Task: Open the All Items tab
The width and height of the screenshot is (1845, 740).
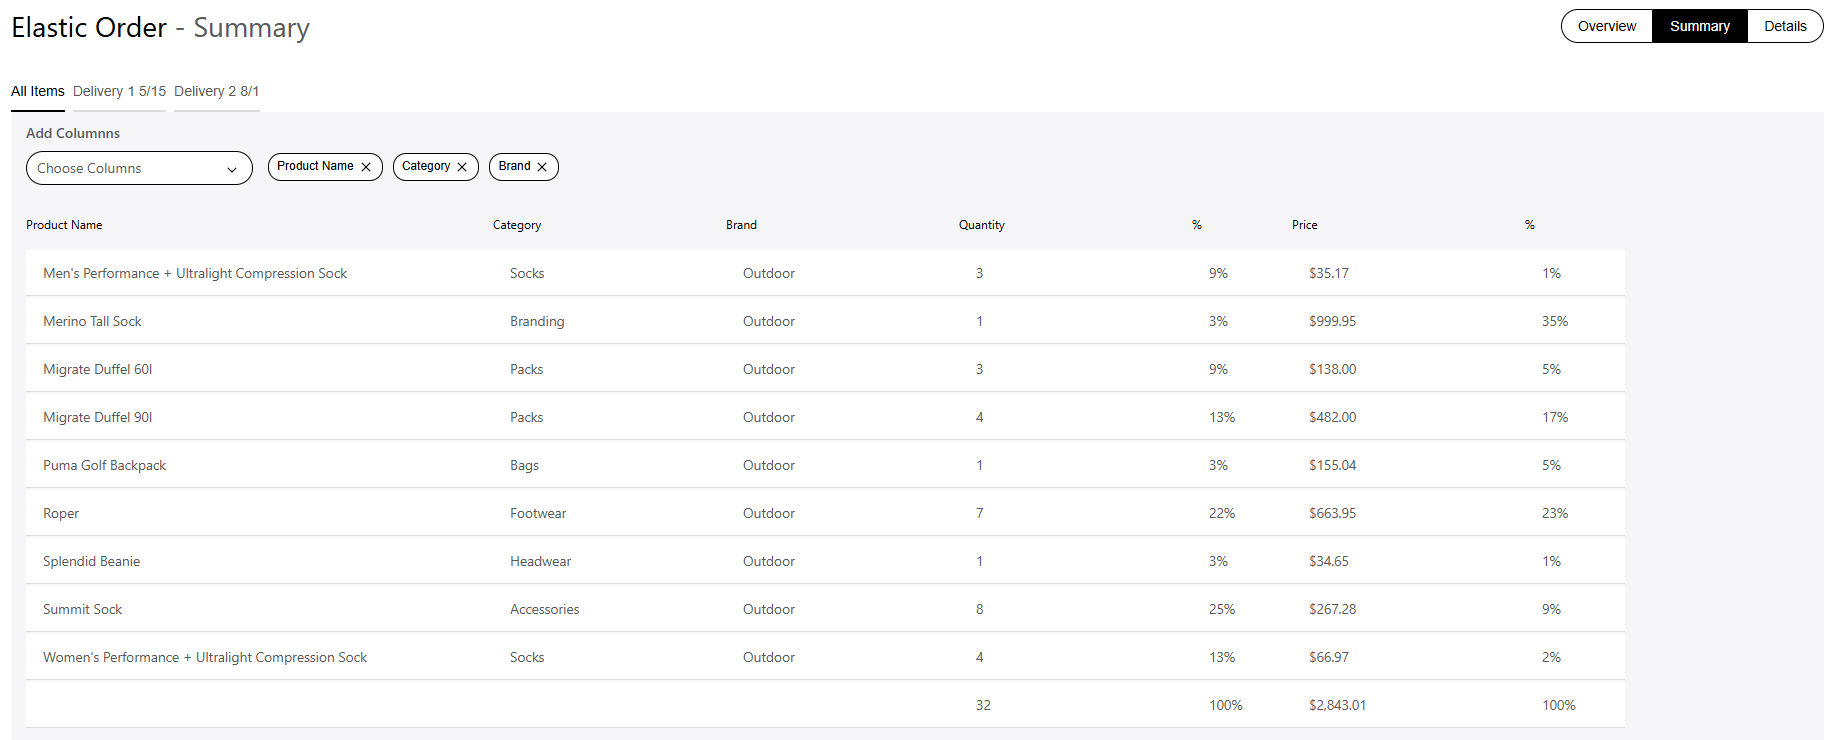Action: coord(38,91)
